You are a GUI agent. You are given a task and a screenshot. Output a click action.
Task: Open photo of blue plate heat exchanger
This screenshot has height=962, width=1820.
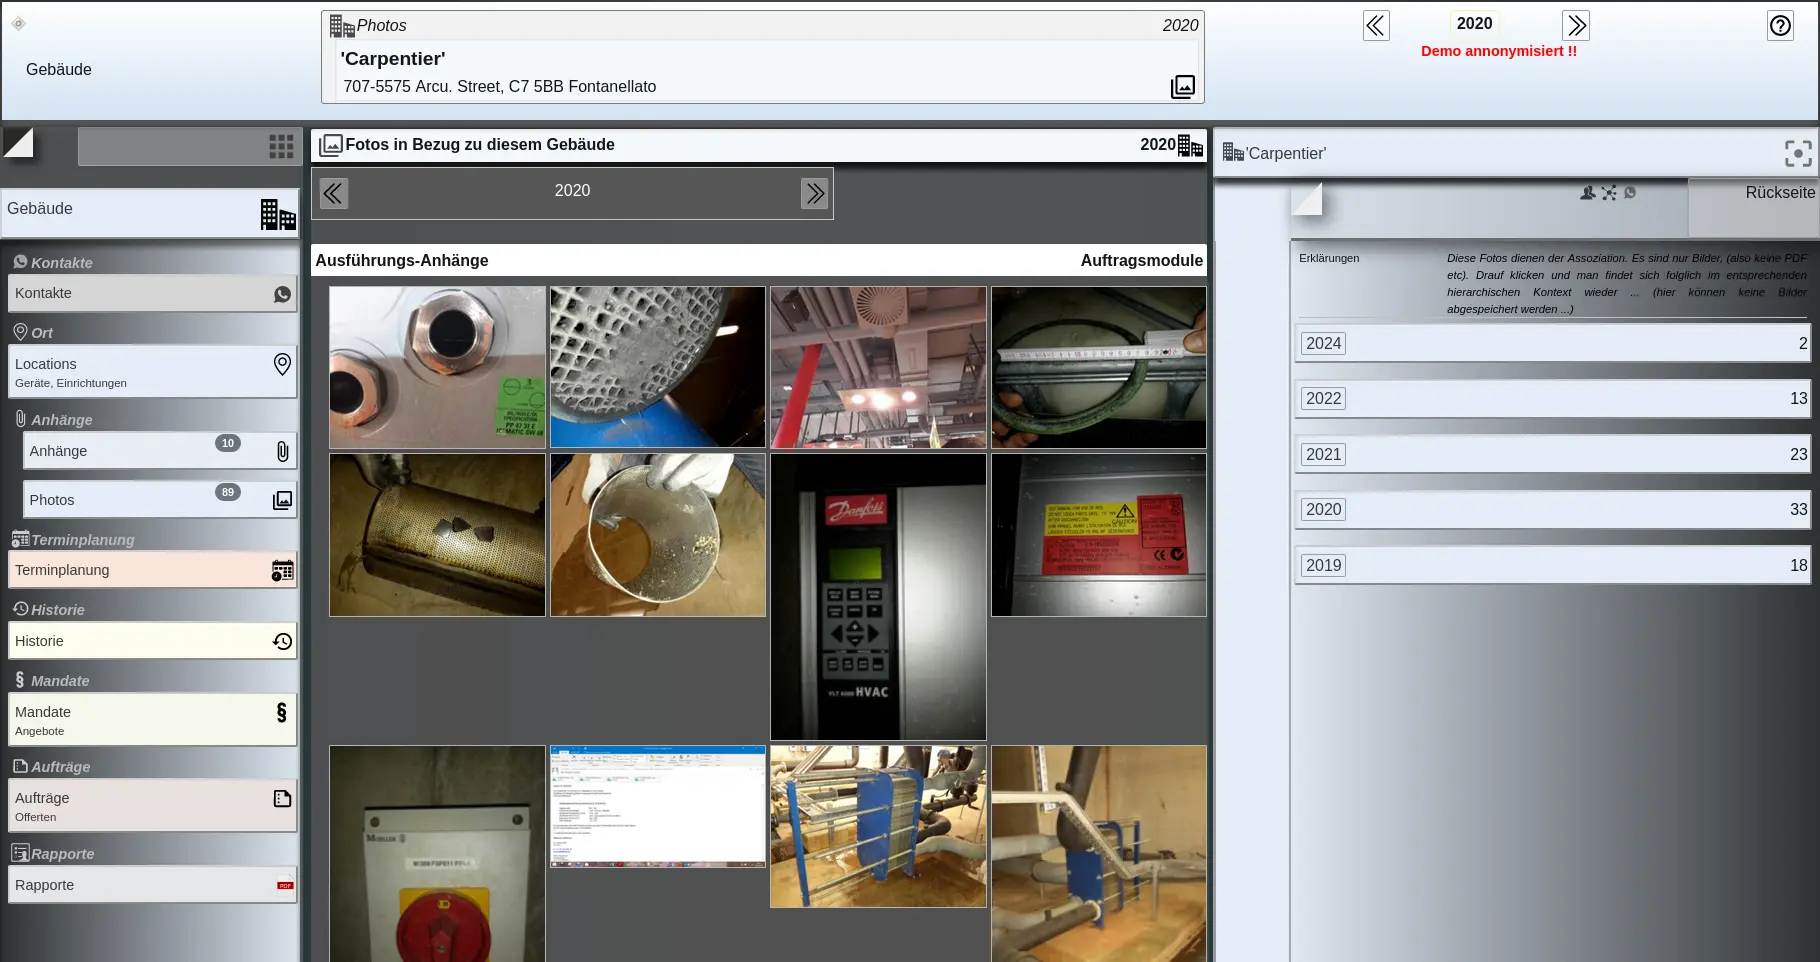coord(878,826)
